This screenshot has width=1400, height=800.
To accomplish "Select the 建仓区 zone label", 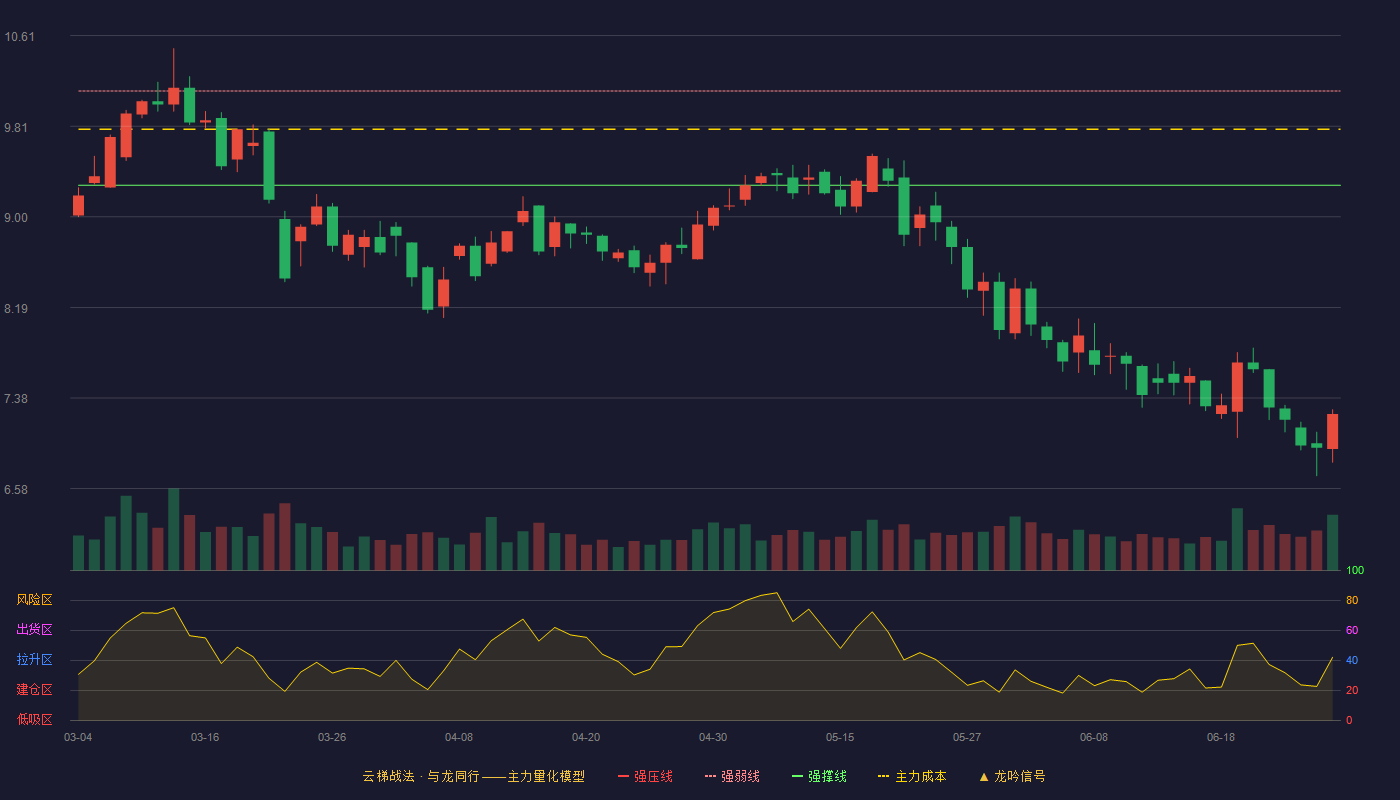I will click(x=34, y=690).
